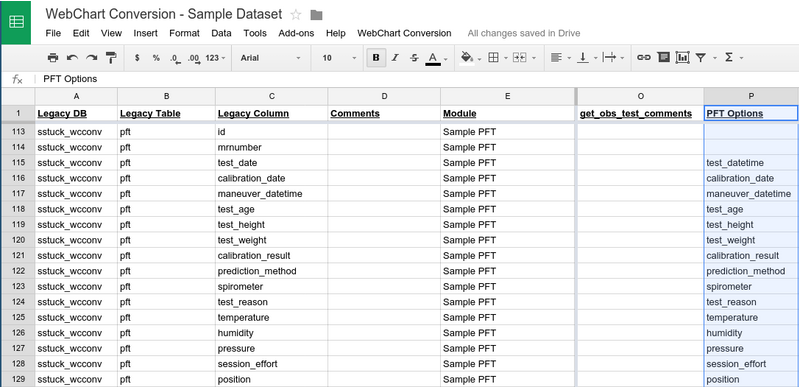This screenshot has height=387, width=799.
Task: Toggle Strikethrough formatting button
Action: click(x=414, y=58)
